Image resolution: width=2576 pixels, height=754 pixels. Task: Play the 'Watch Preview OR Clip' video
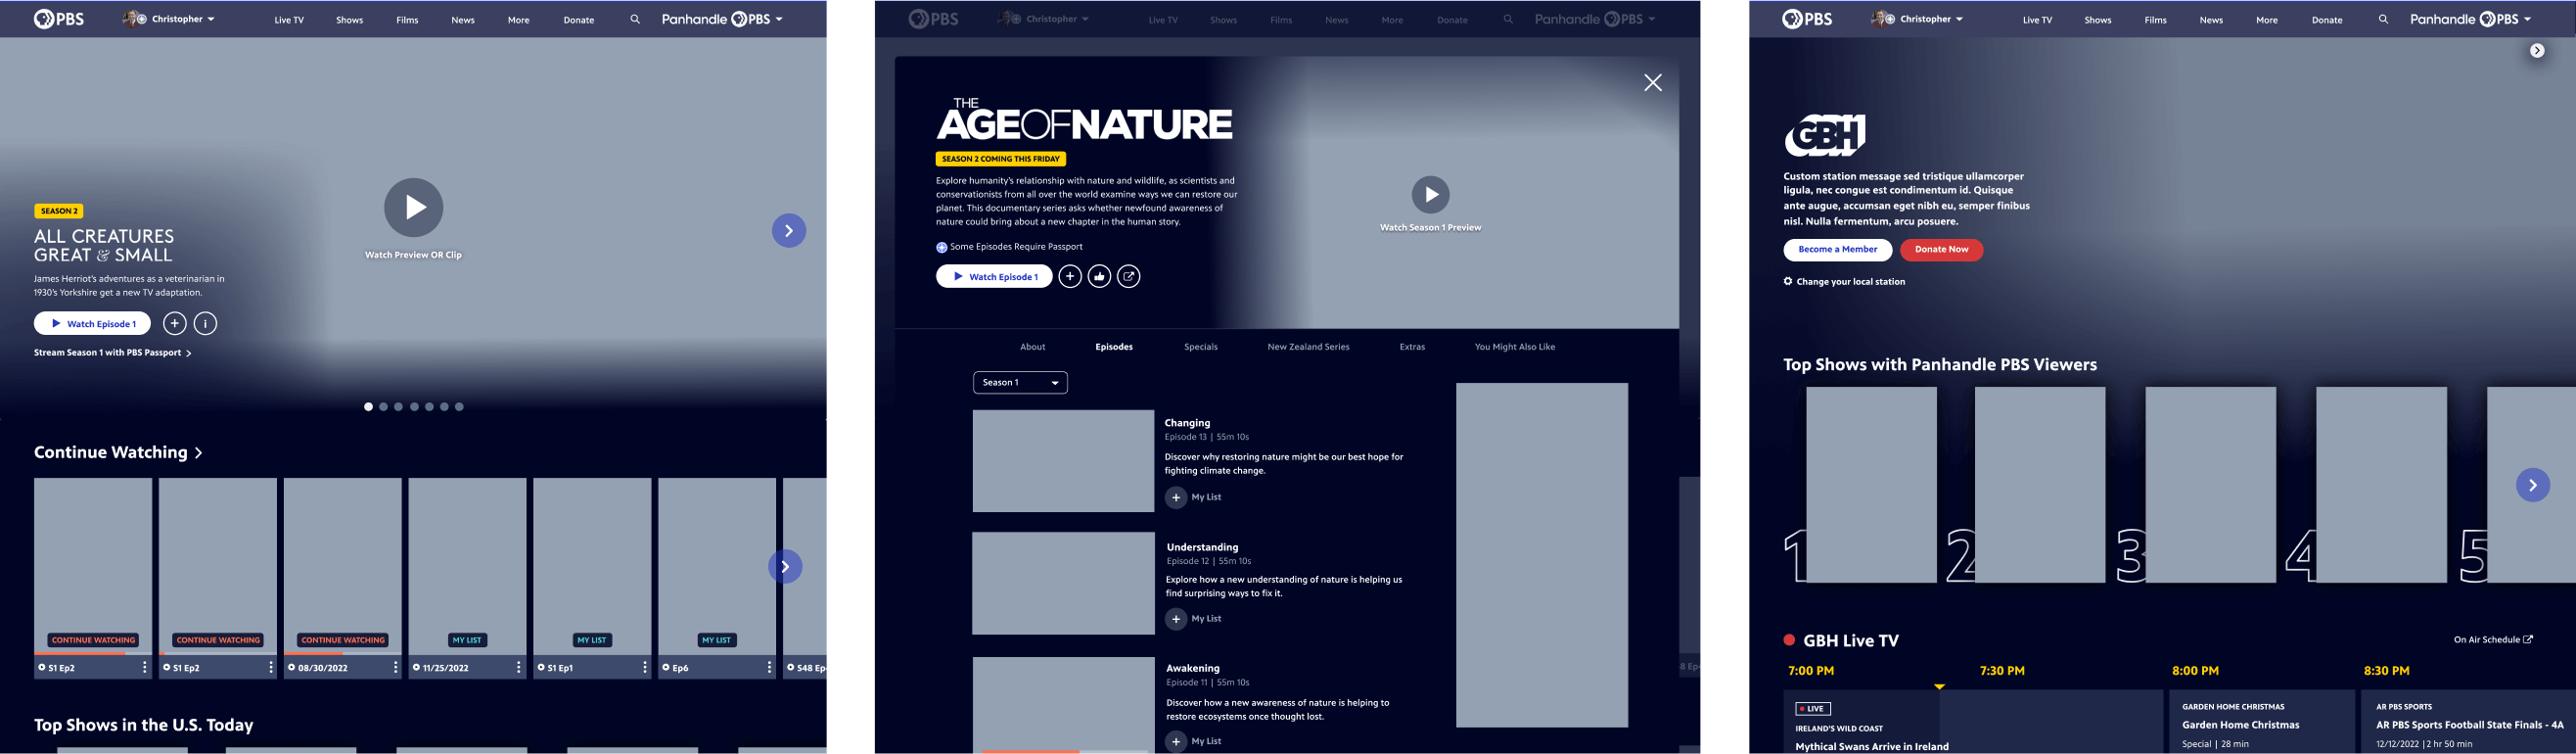pyautogui.click(x=414, y=207)
